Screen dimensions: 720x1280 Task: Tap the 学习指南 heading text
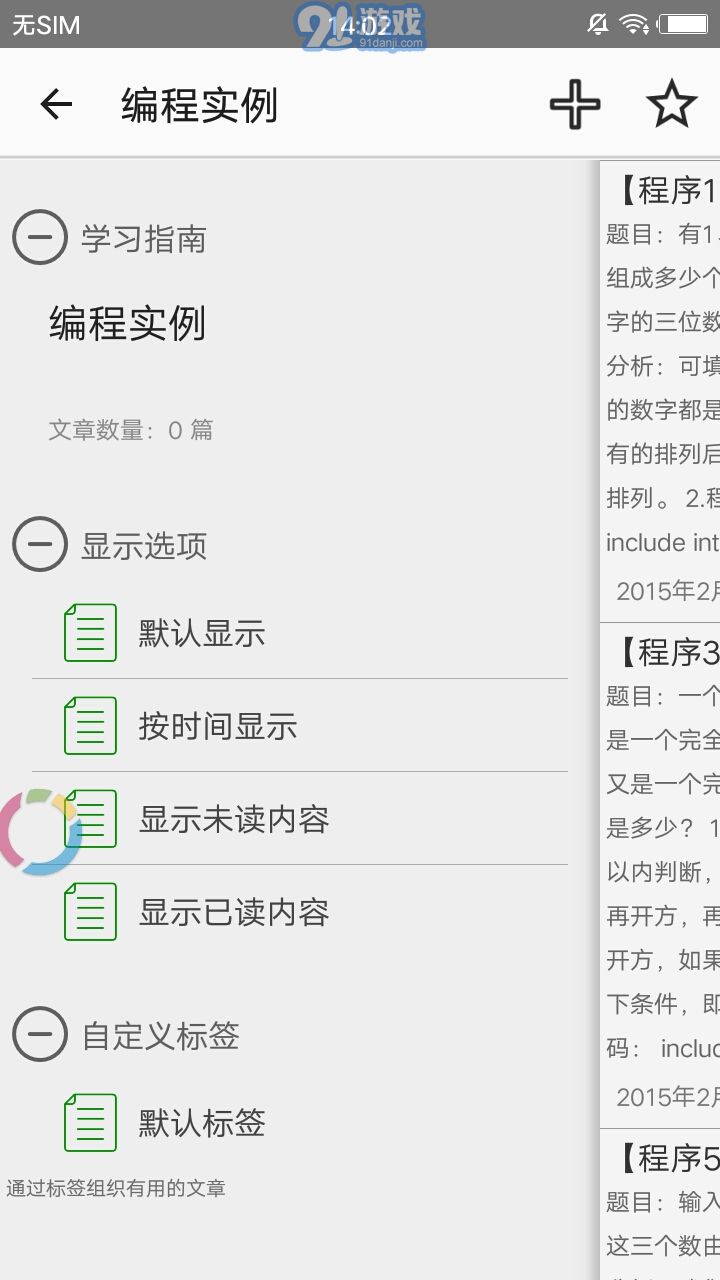[x=144, y=239]
